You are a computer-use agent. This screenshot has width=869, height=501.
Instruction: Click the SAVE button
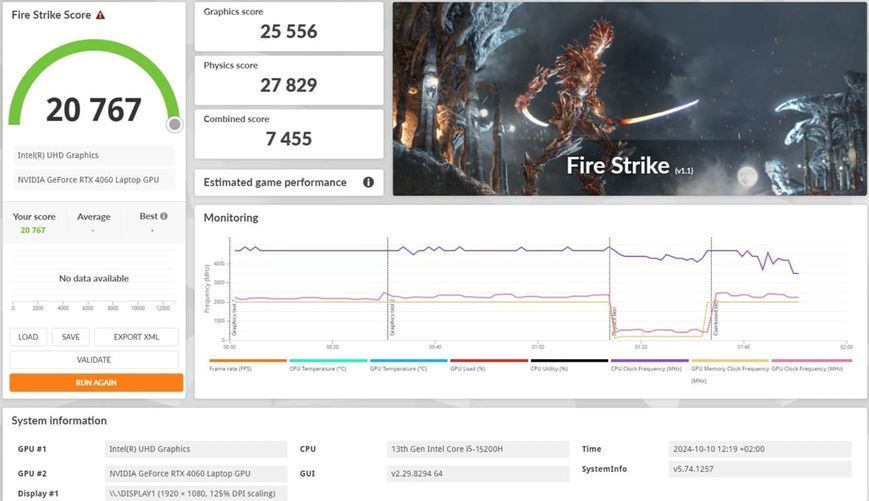tap(71, 337)
